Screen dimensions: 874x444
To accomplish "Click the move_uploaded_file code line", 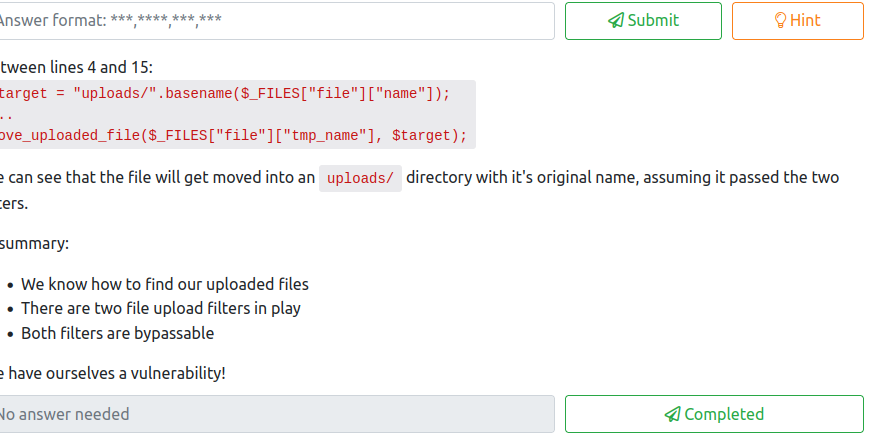I will click(232, 135).
